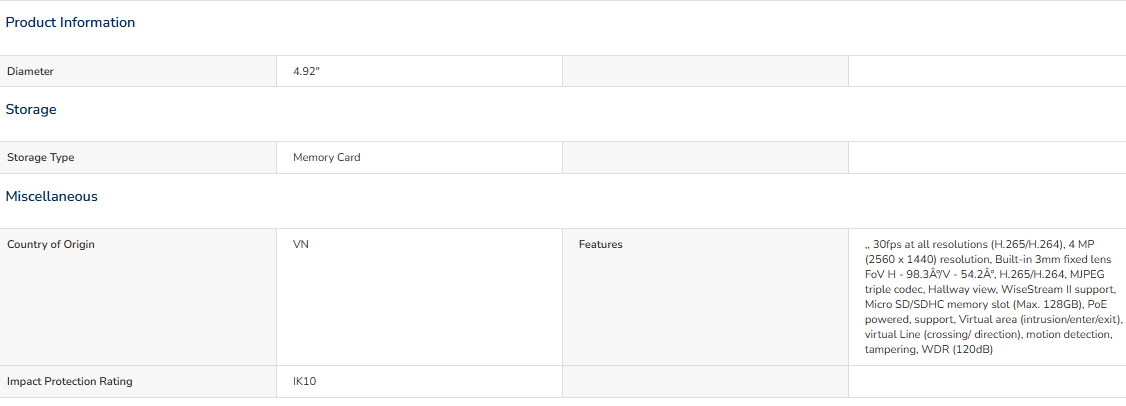1126x406 pixels.
Task: Click the last empty cell in Impact Protection row
Action: 987,381
